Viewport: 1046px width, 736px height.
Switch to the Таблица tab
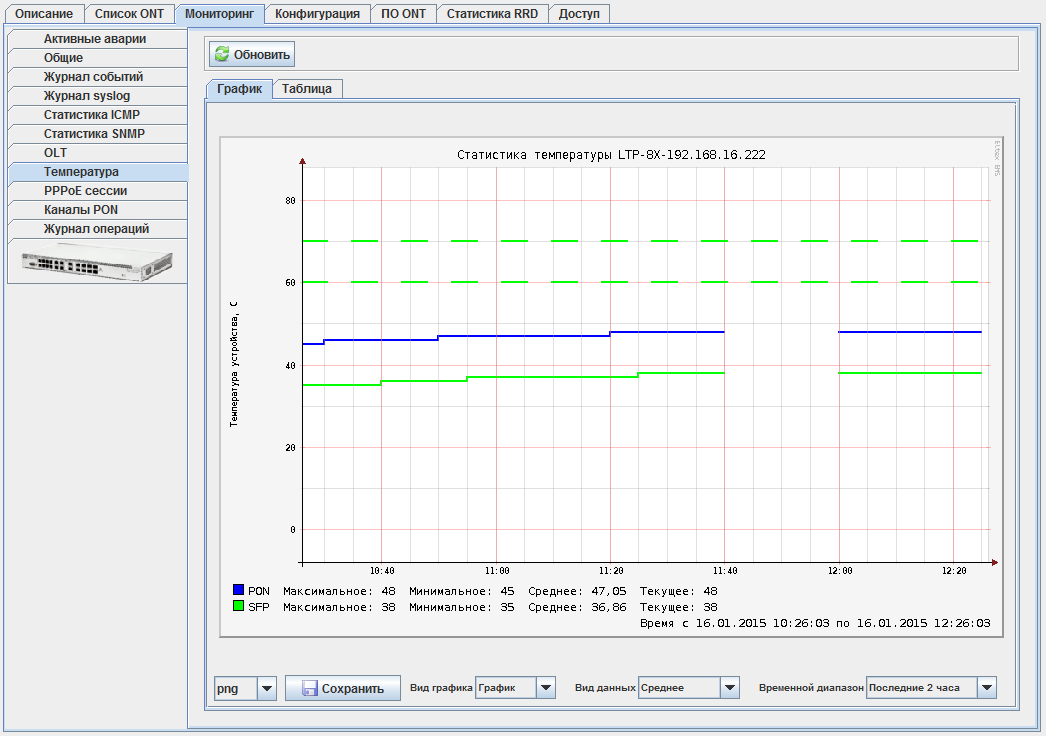307,89
